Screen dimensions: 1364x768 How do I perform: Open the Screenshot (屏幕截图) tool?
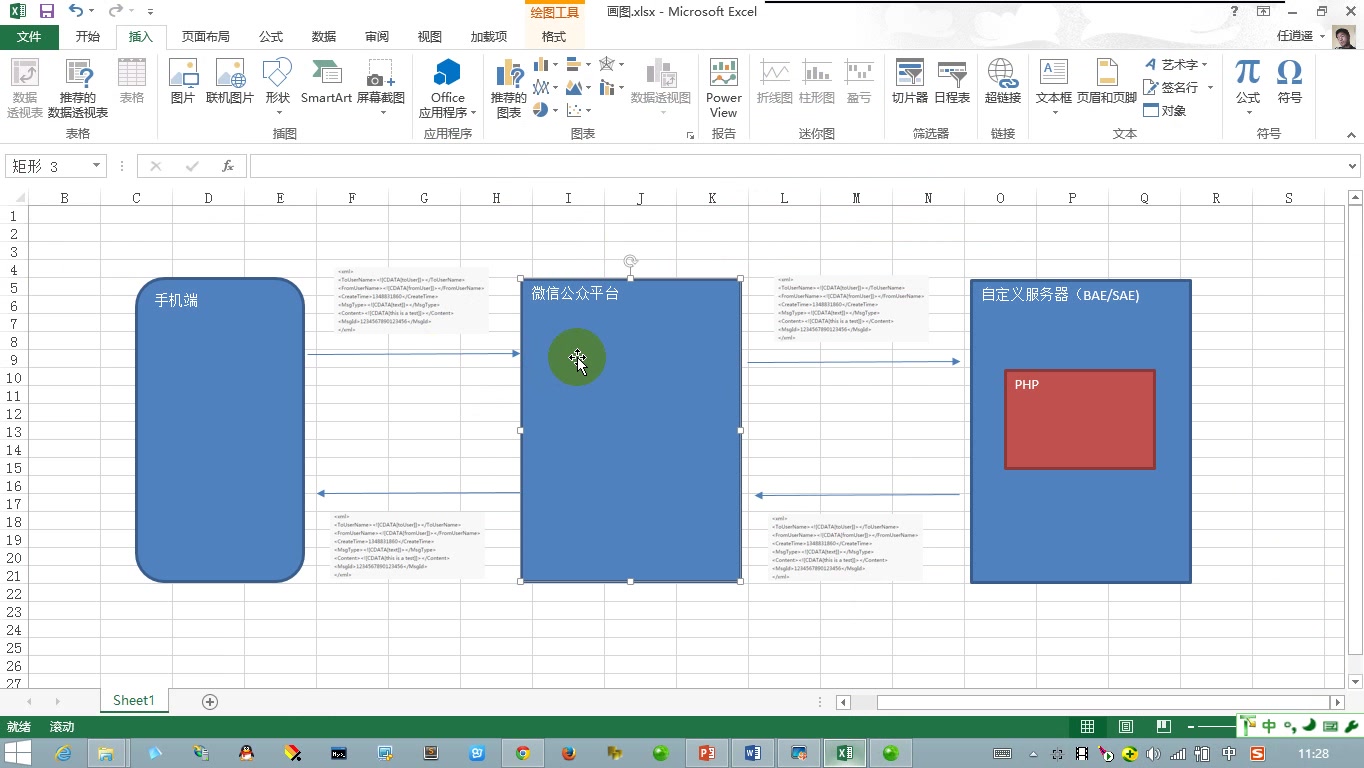tap(381, 88)
